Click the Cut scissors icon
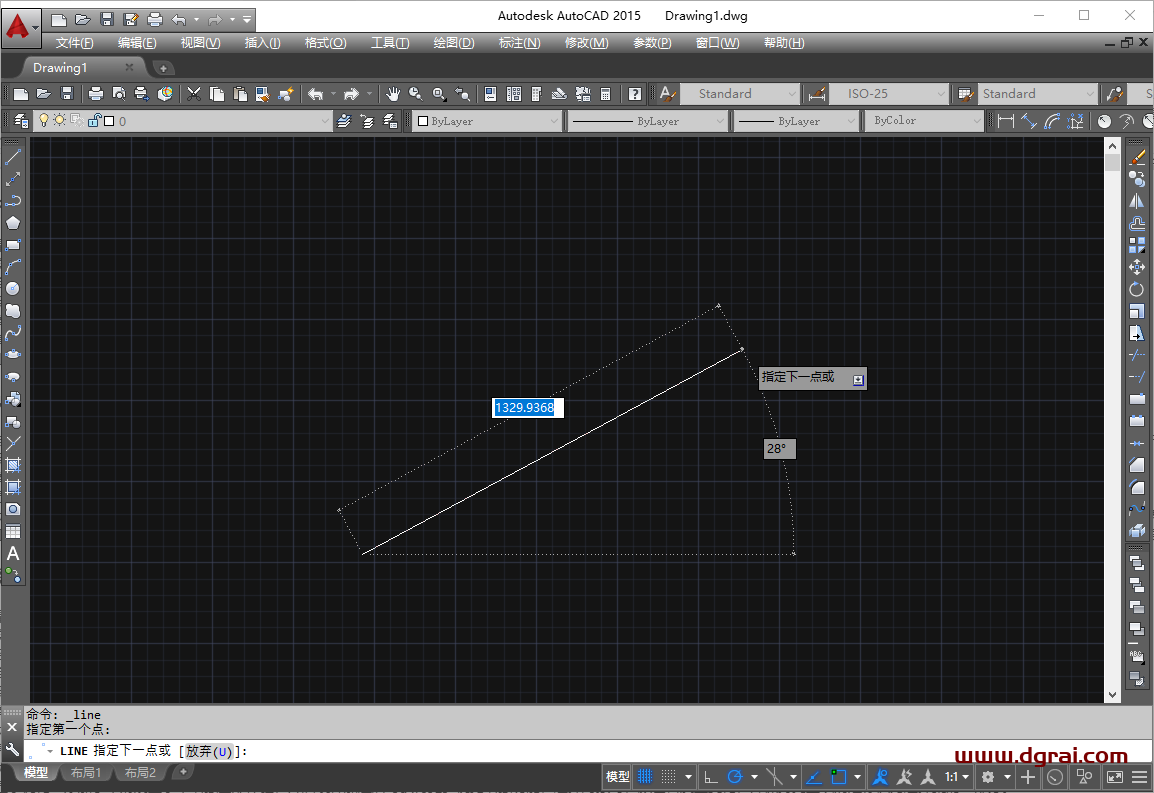Viewport: 1154px width, 793px height. [194, 94]
